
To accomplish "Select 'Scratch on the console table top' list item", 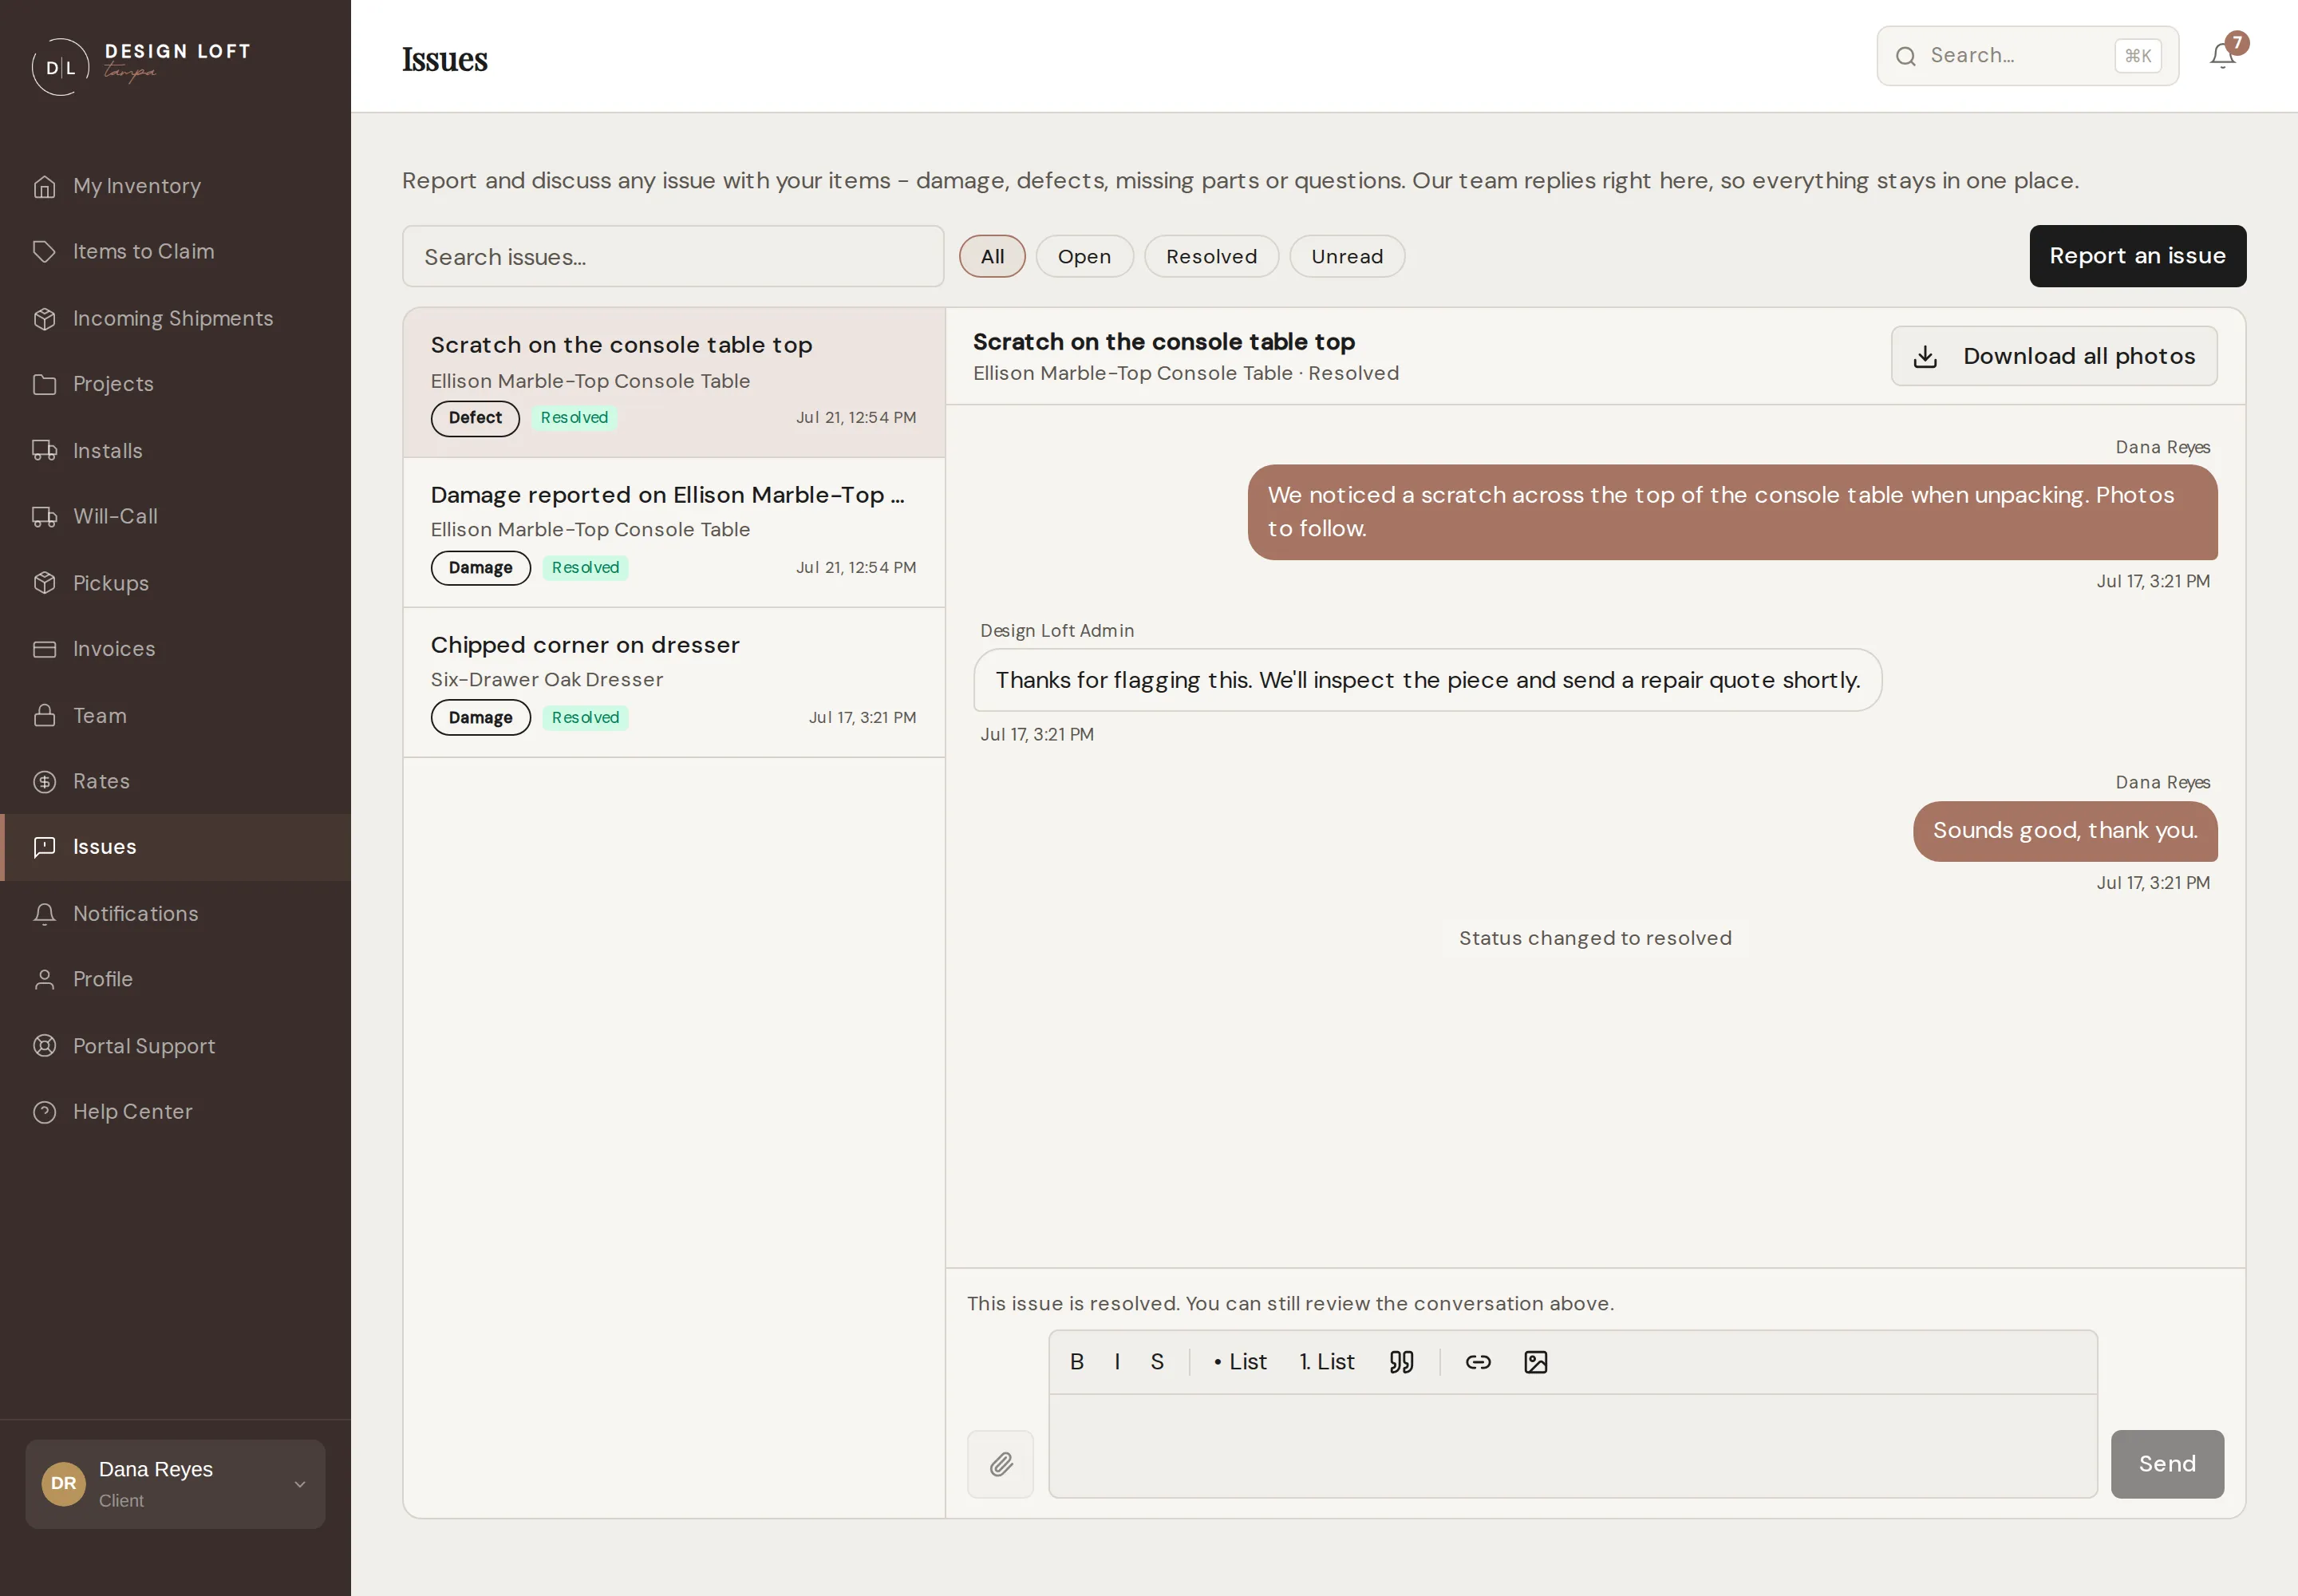I will tap(674, 382).
